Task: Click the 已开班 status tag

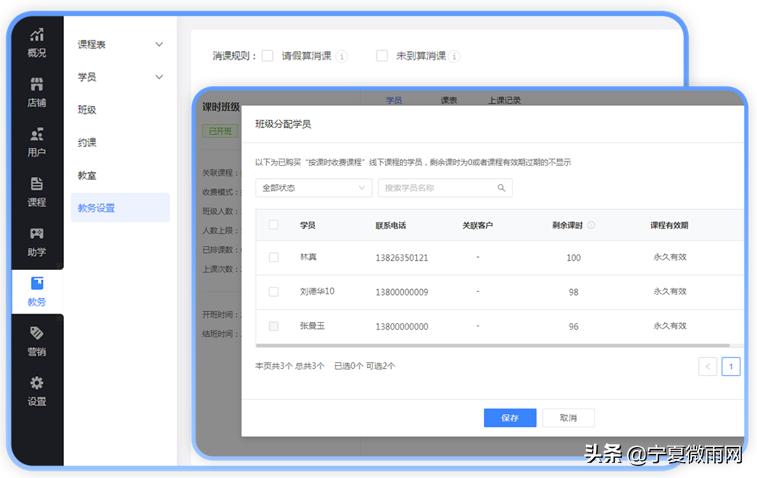Action: point(220,131)
